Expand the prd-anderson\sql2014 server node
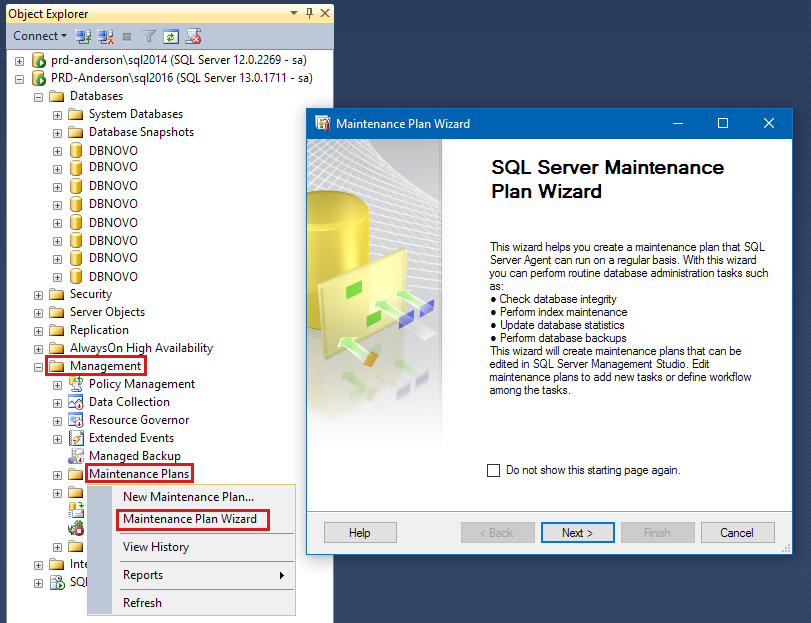Screen dimensions: 811x623 click(20, 62)
